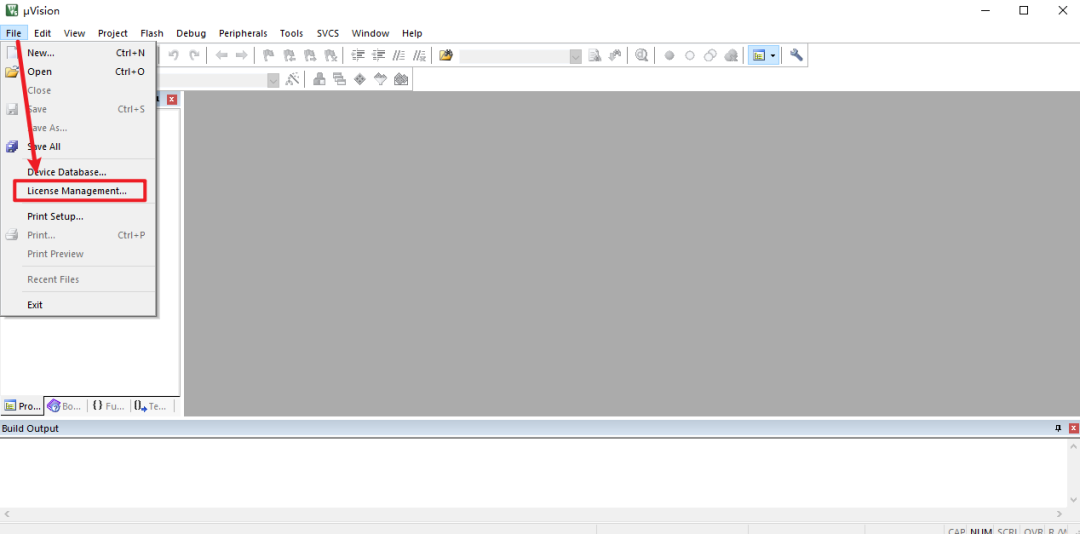Click inside the Find text field
The image size is (1080, 534).
[x=515, y=56]
